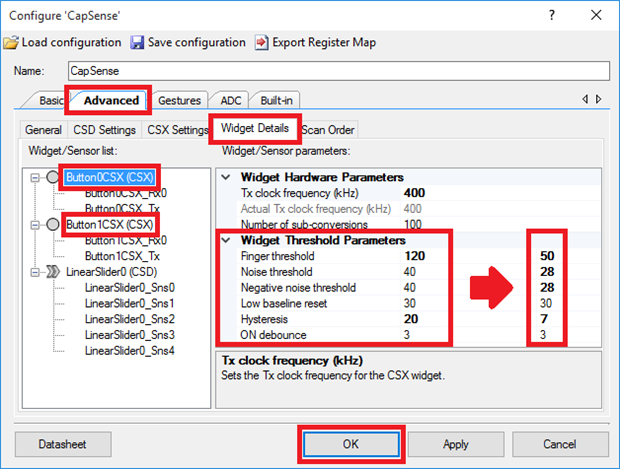The height and width of the screenshot is (469, 620).
Task: Click the Button0CSX widget circle icon
Action: click(53, 177)
